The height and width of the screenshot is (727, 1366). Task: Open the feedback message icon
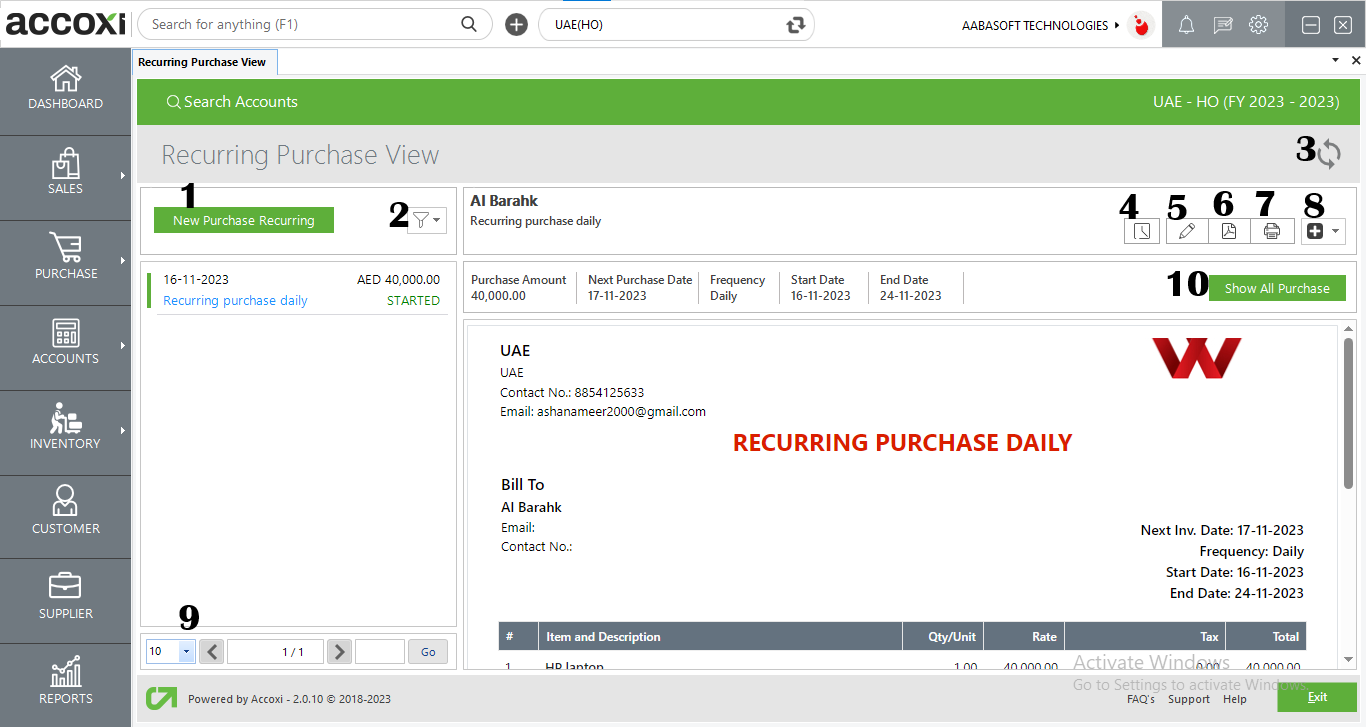coord(1222,24)
